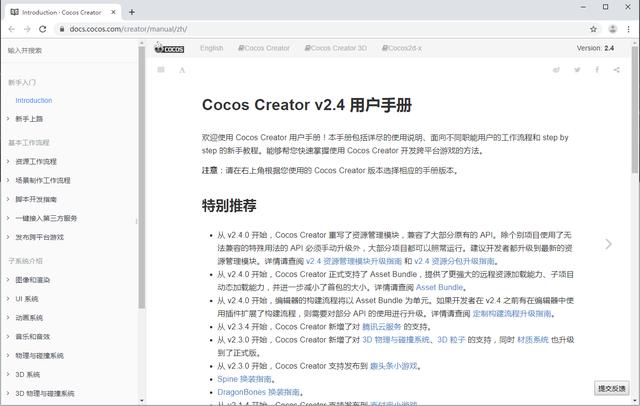The width and height of the screenshot is (640, 406).
Task: Open the v2.4 资源管理模块升级指南 link
Action: [x=354, y=261]
